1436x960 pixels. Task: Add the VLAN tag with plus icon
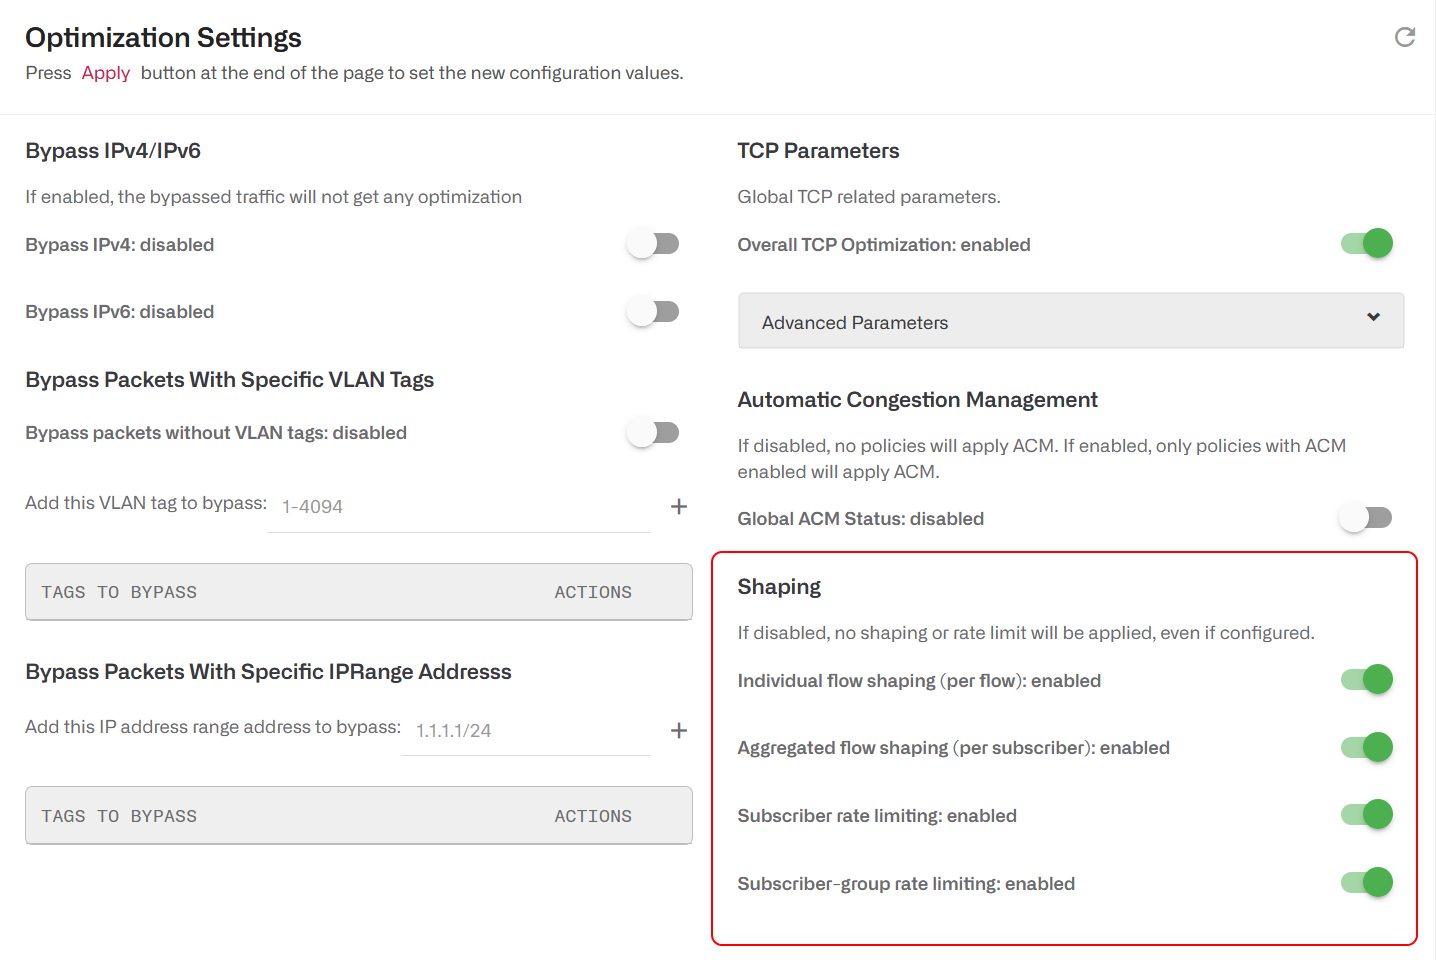679,506
